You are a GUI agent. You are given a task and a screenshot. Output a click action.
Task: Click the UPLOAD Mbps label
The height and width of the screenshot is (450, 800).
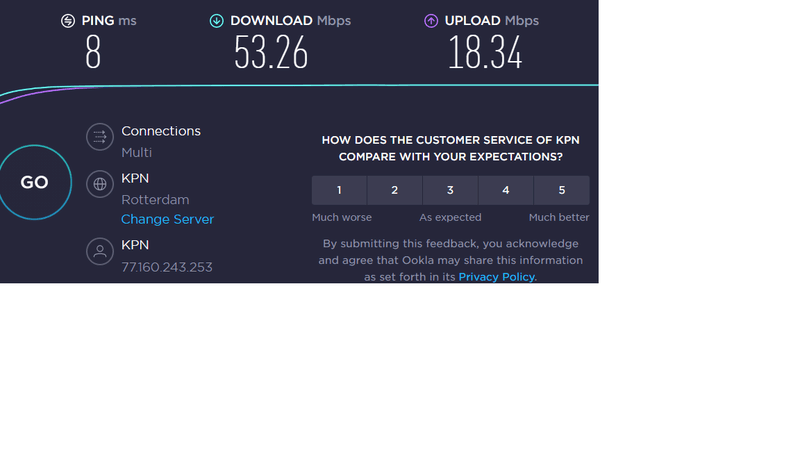click(x=492, y=21)
